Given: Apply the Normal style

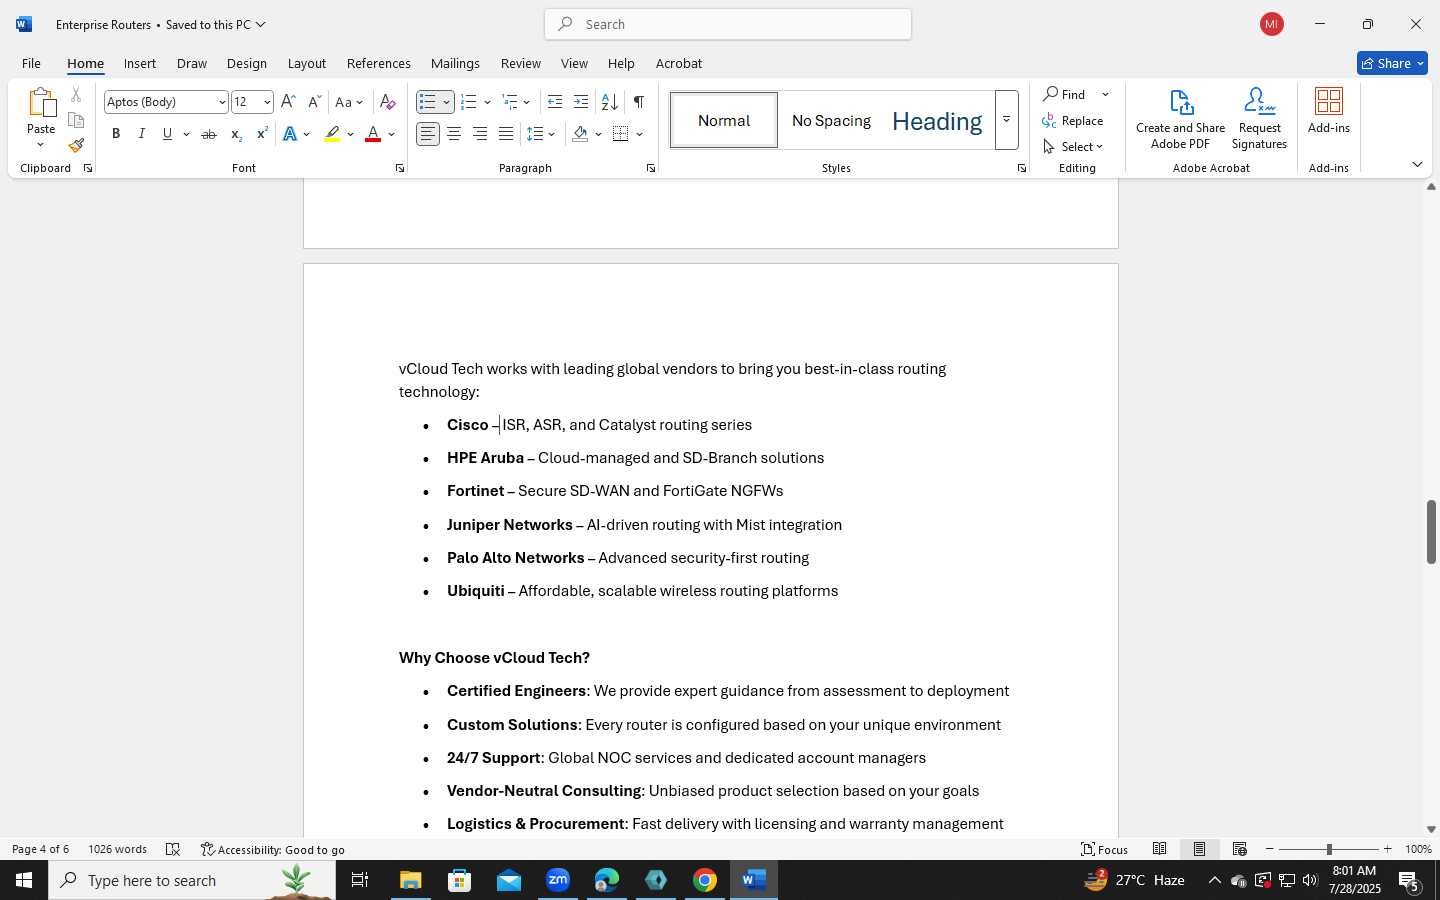Looking at the screenshot, I should pyautogui.click(x=724, y=120).
